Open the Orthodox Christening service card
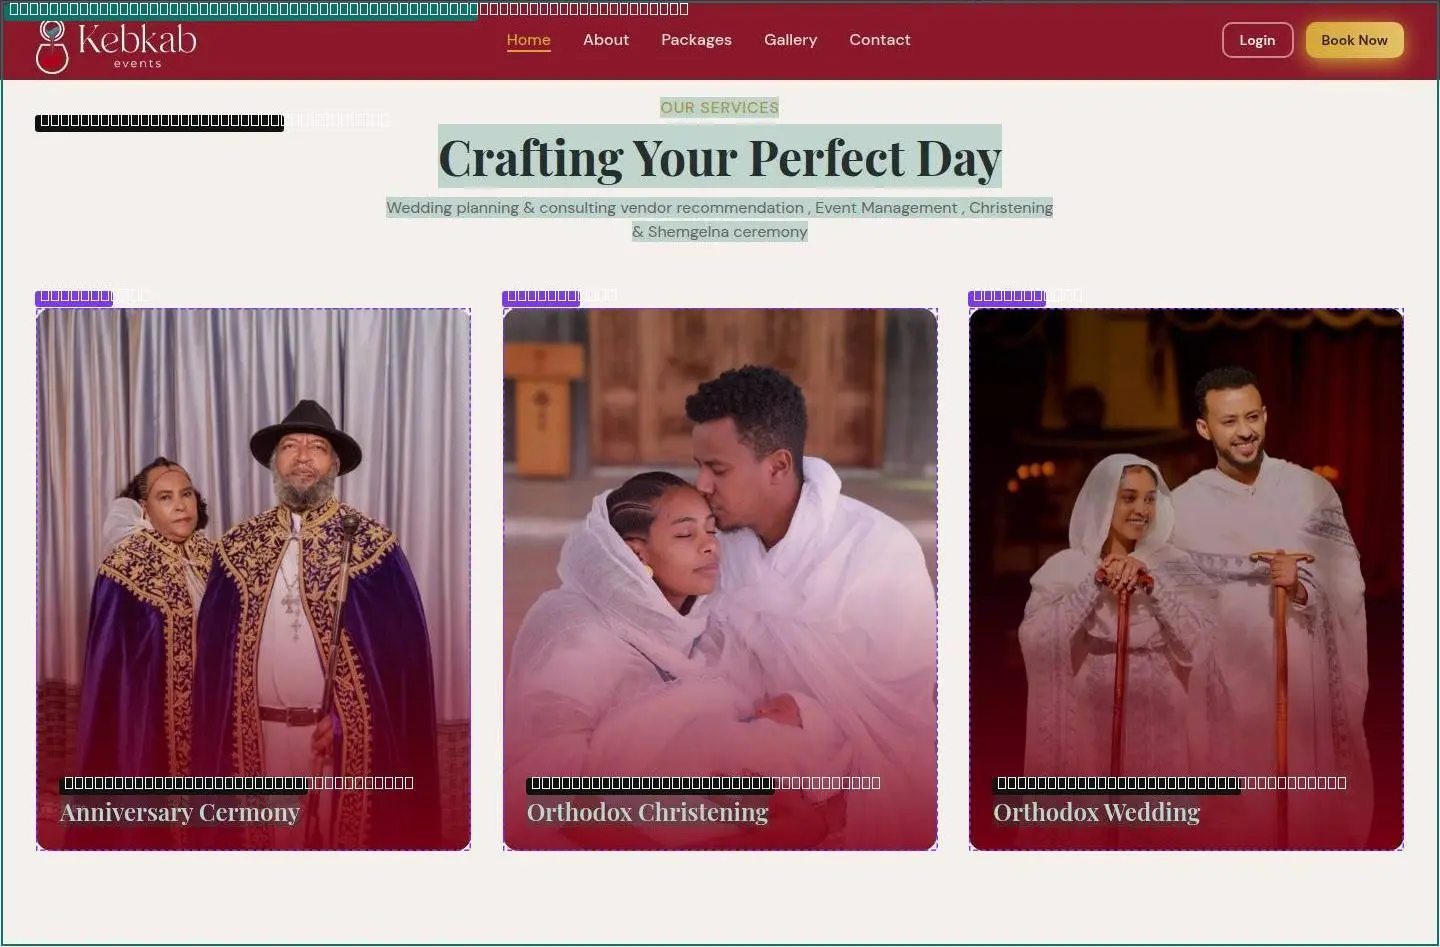1440x947 pixels. 720,579
